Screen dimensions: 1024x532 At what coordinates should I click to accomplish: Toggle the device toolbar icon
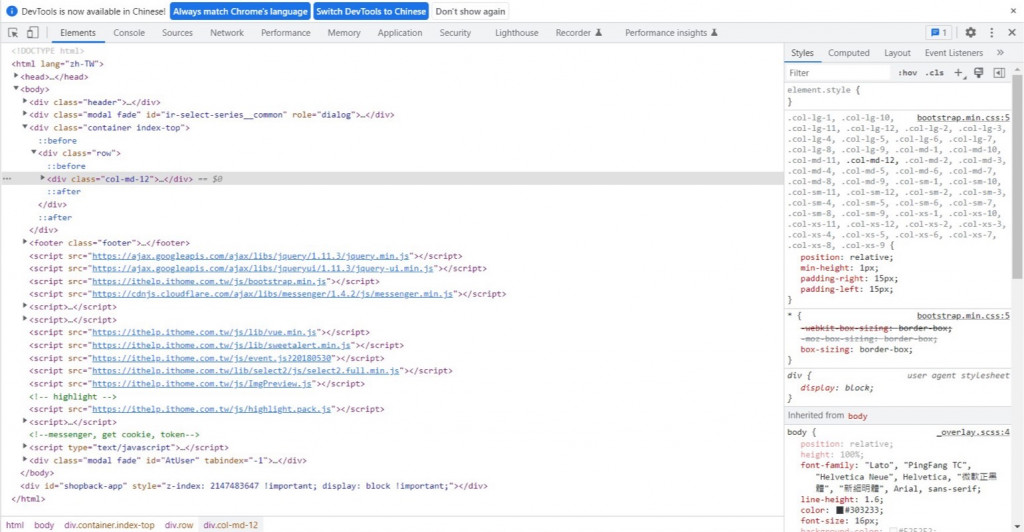coord(33,33)
